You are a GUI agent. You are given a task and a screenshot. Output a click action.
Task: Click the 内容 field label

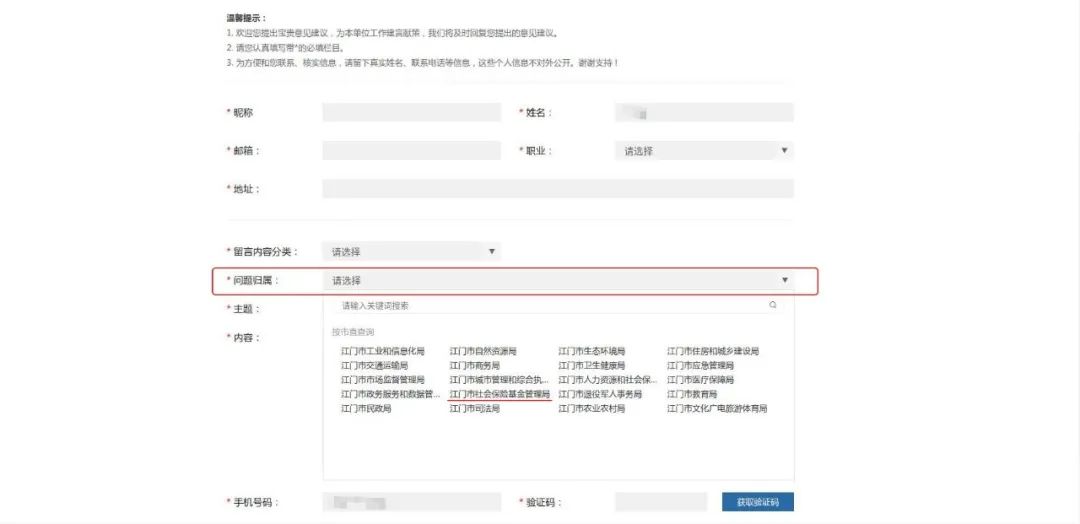246,337
